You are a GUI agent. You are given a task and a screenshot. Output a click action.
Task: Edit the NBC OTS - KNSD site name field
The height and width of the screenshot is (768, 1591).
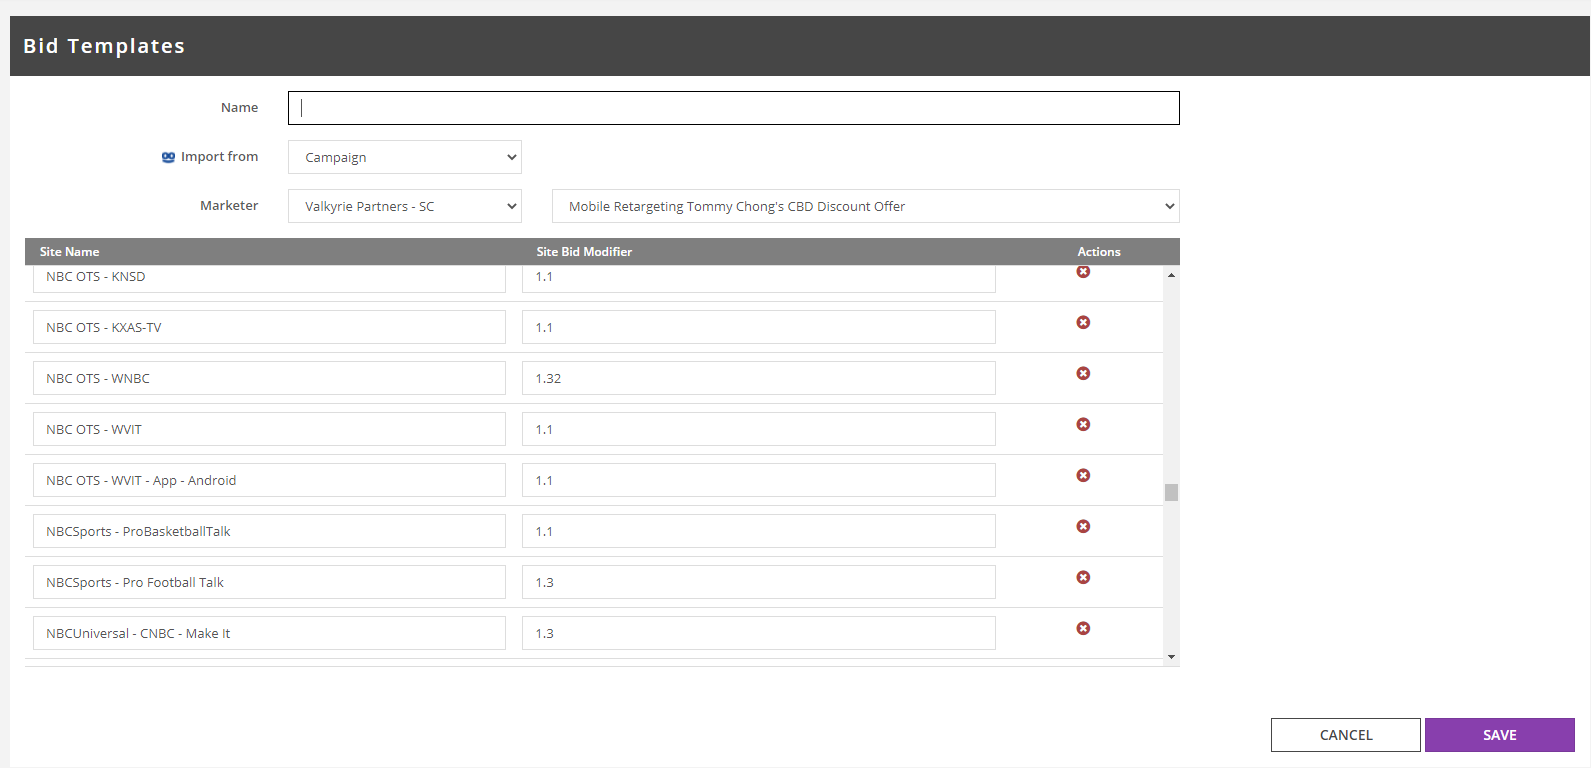[x=269, y=278]
